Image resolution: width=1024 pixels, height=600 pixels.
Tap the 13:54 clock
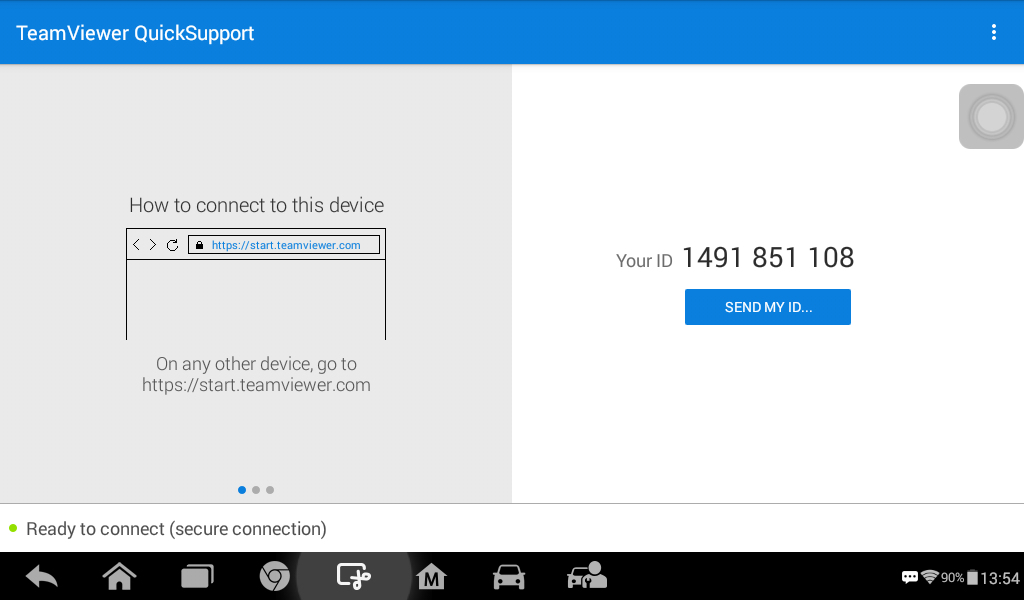pyautogui.click(x=1000, y=578)
